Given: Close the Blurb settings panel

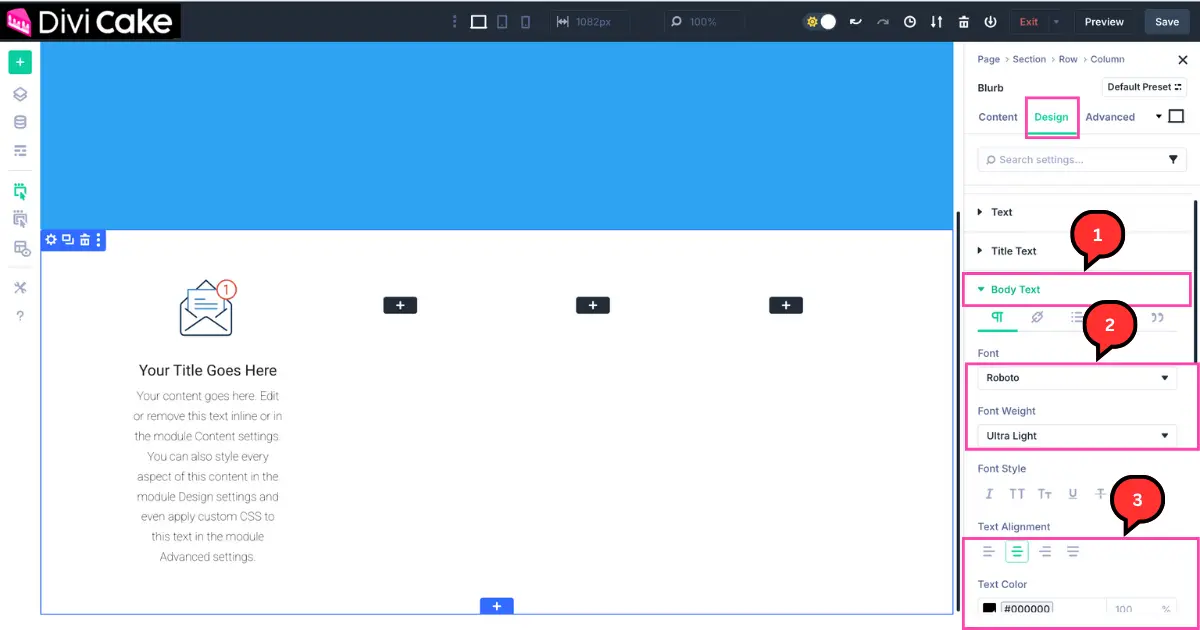Looking at the screenshot, I should [1183, 60].
